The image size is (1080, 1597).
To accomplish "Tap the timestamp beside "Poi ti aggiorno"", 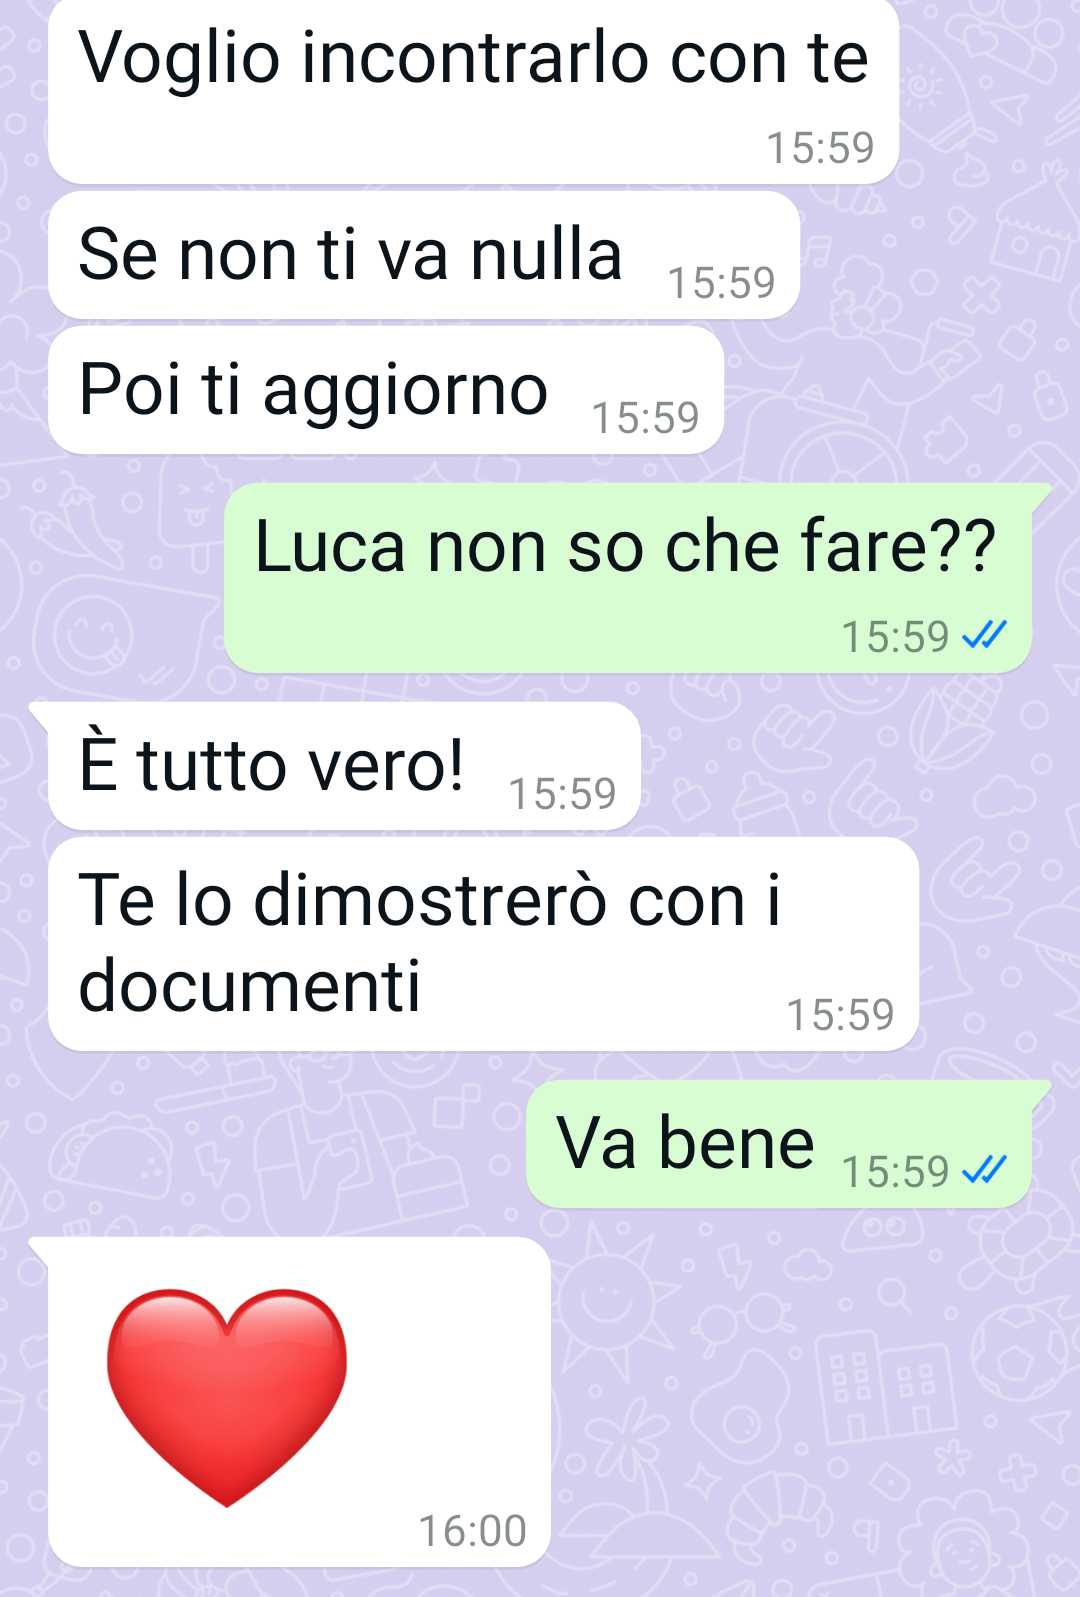I will coord(645,418).
